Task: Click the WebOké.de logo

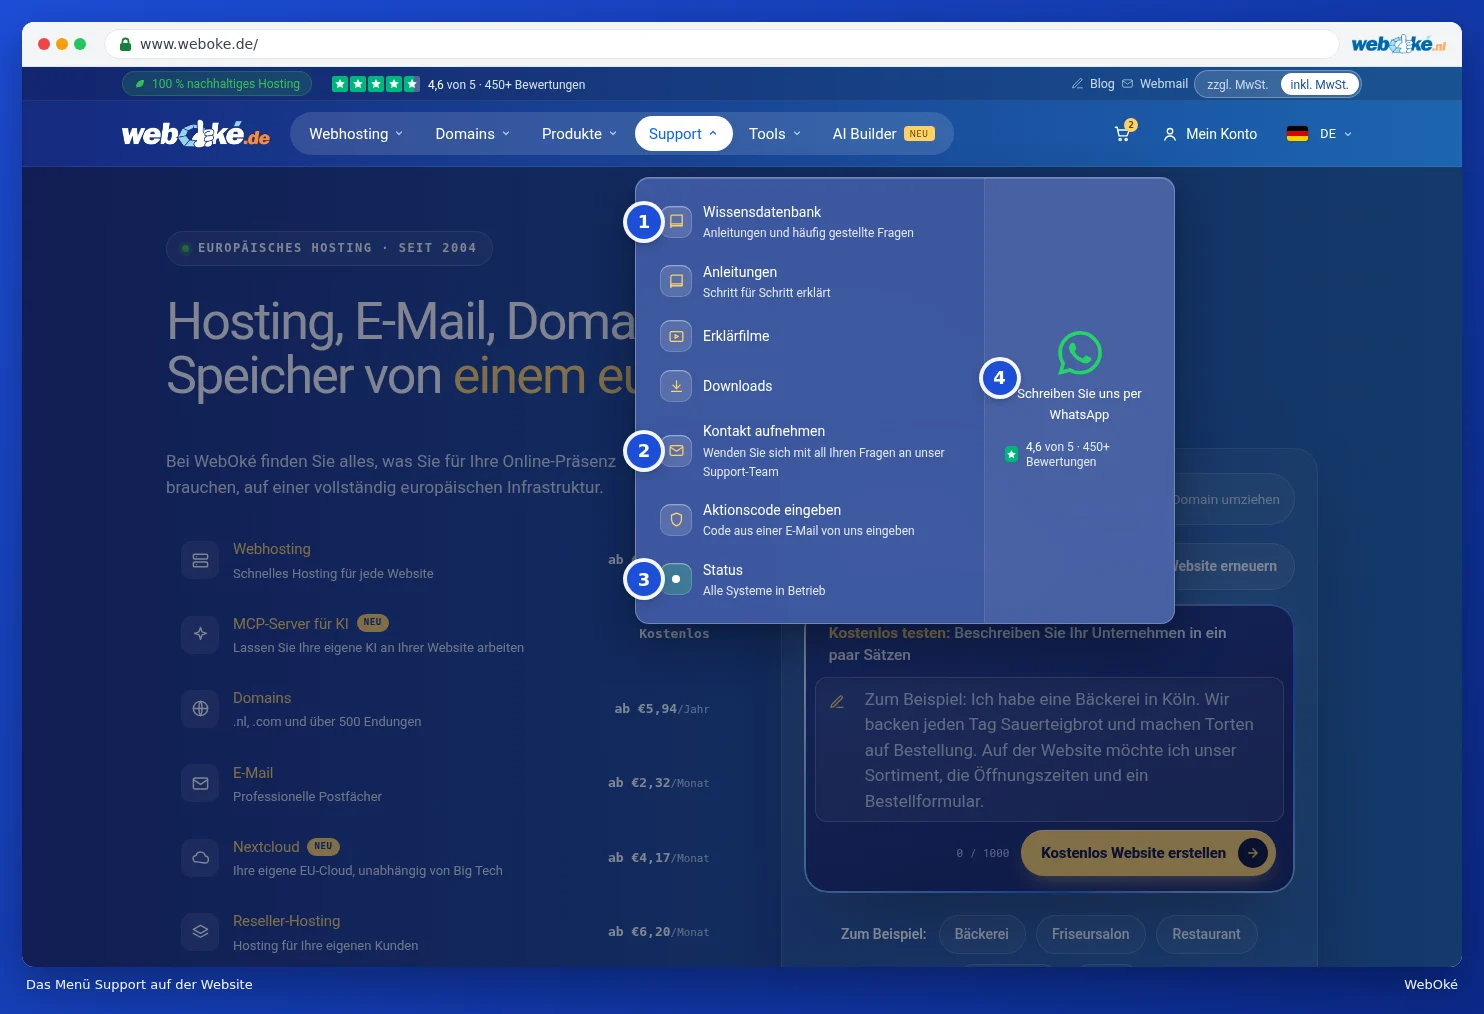Action: 196,134
